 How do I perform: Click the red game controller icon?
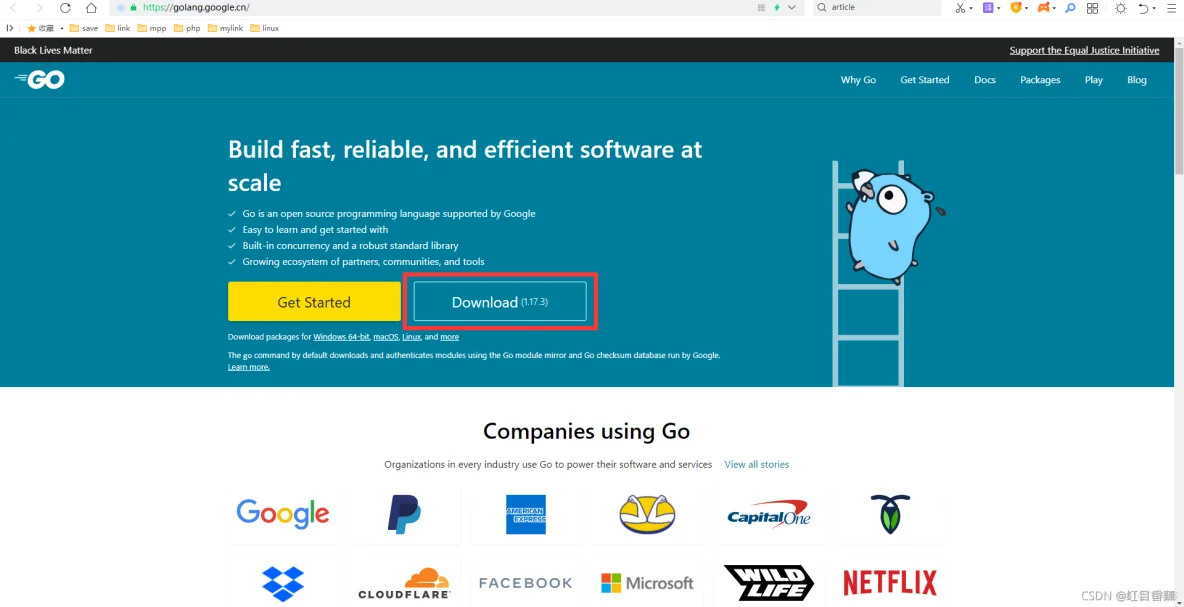pyautogui.click(x=1044, y=8)
